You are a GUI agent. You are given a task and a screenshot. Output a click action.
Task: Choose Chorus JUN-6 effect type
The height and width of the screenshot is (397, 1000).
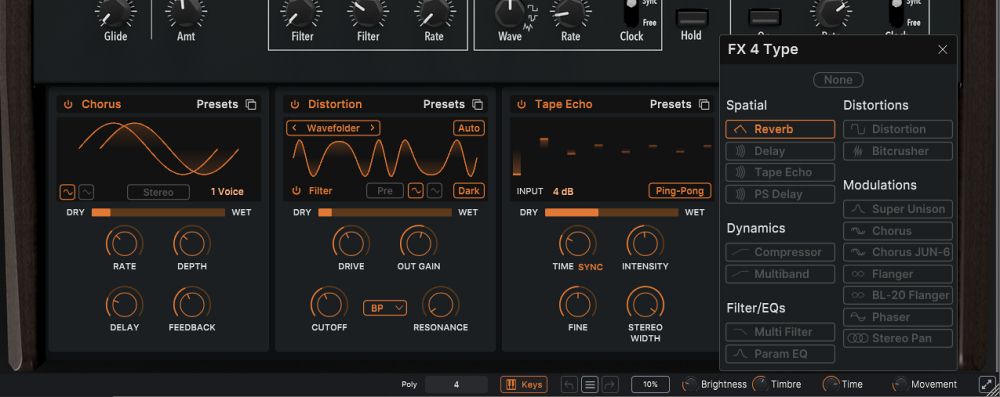898,252
